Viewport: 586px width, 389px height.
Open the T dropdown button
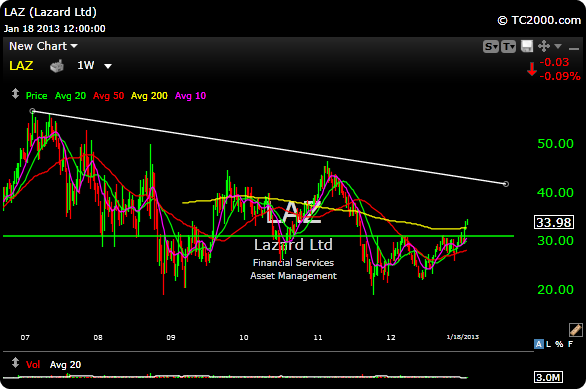508,46
